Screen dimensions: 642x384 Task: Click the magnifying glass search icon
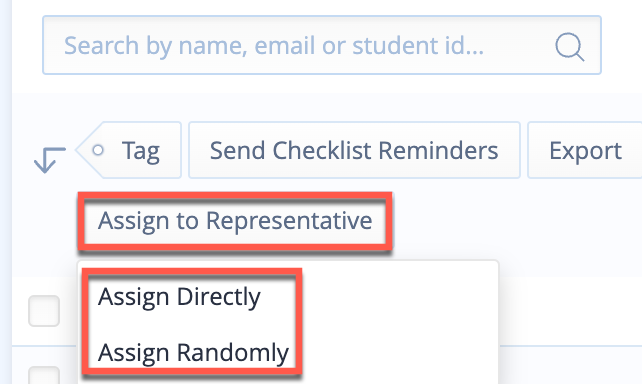(x=569, y=47)
